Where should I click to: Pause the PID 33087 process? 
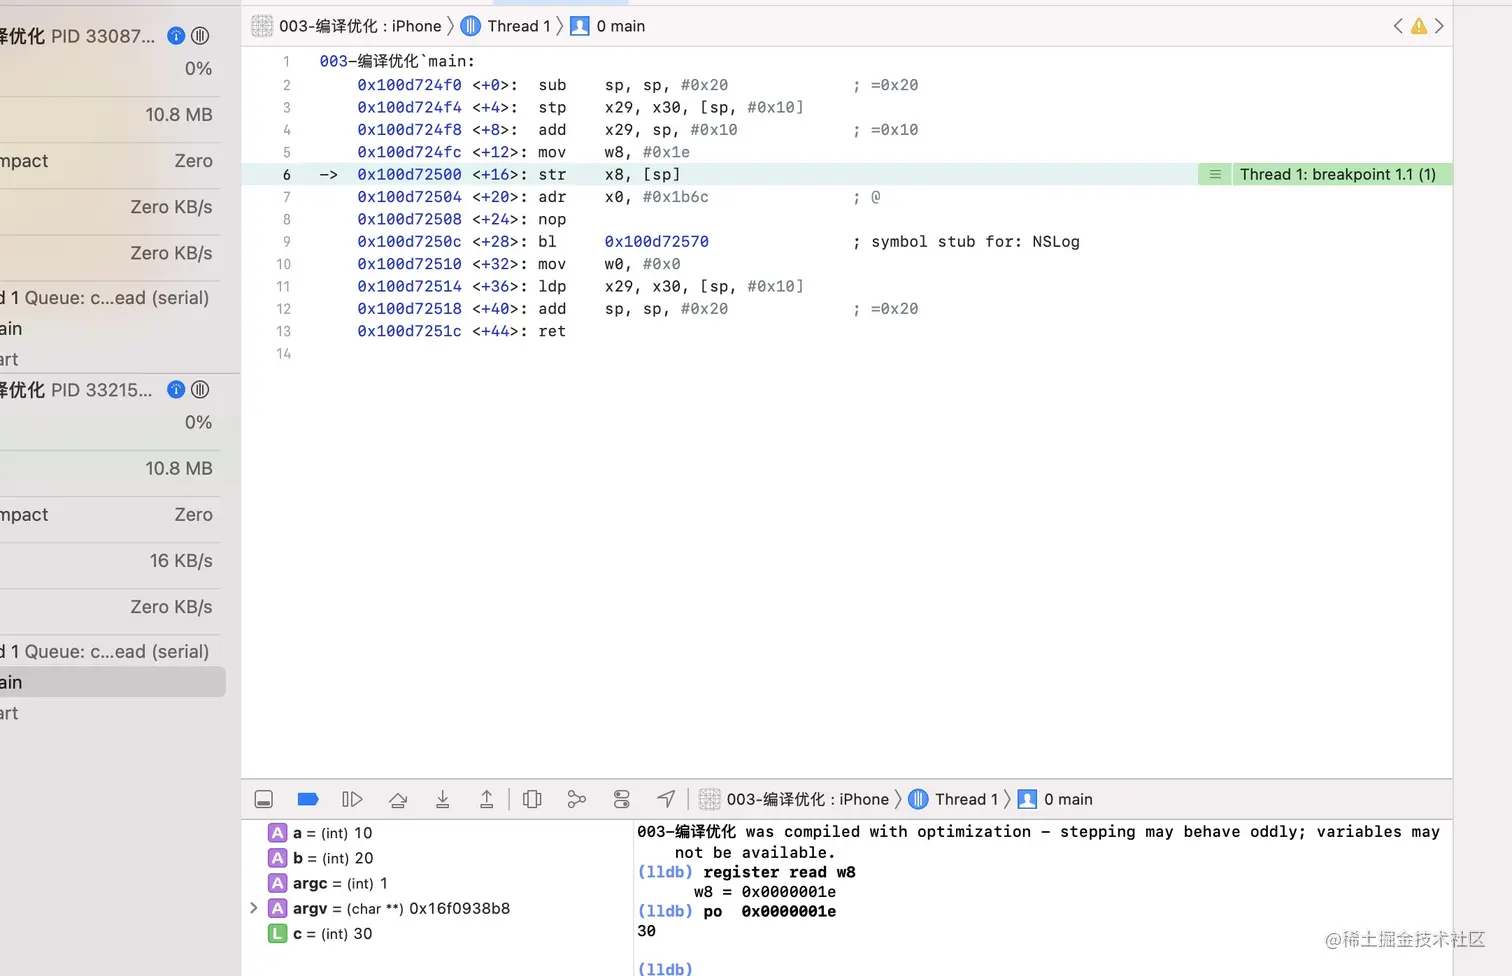pos(200,36)
